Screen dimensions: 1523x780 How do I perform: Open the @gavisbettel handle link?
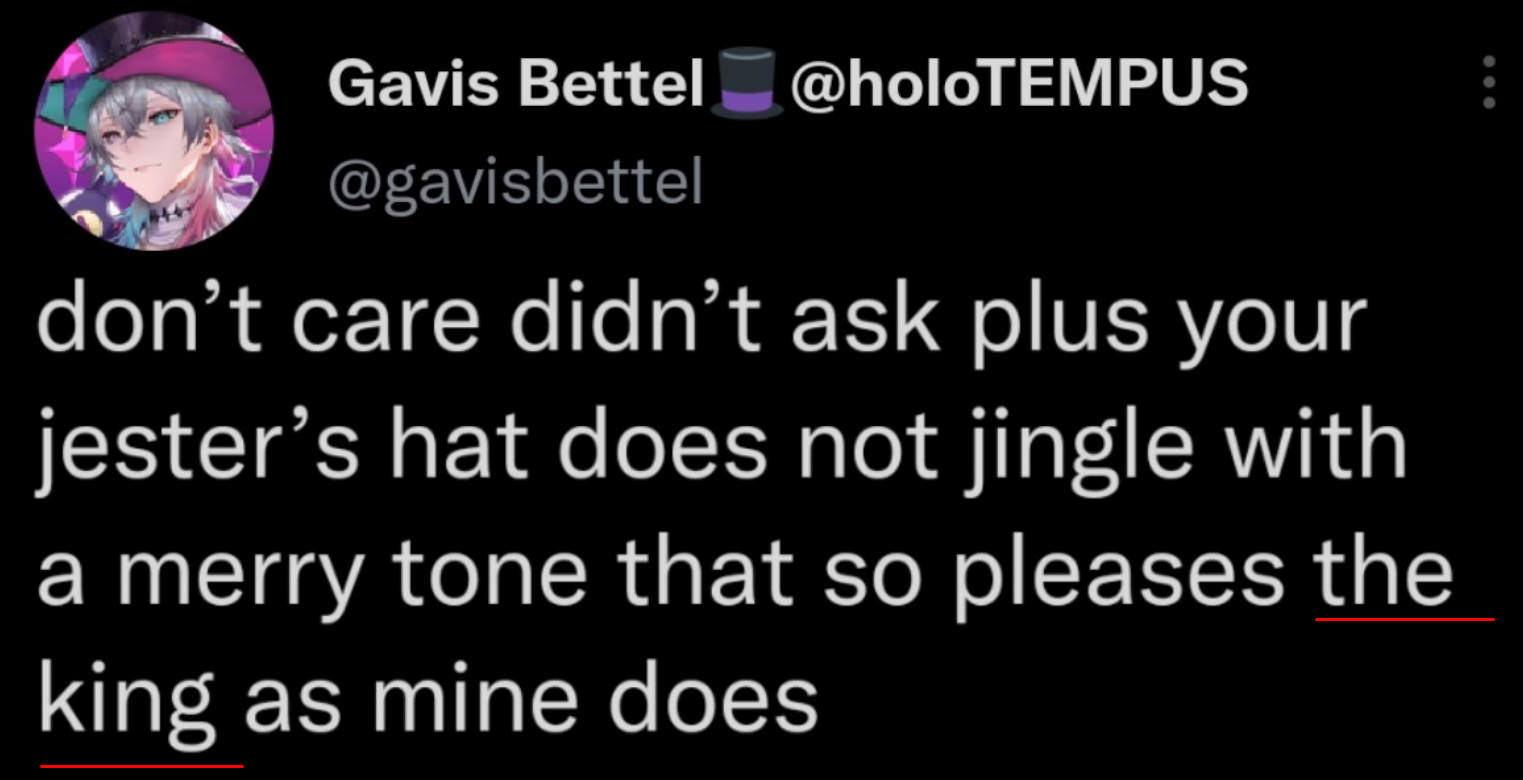click(516, 185)
